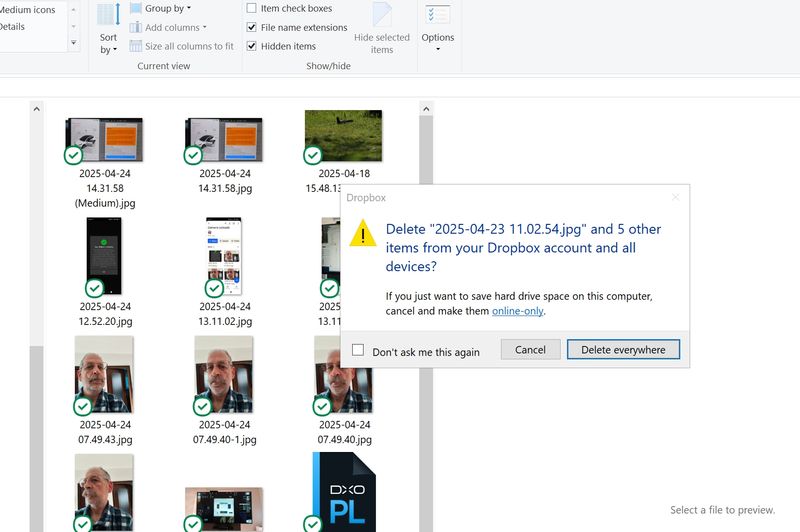Click navigation pane scroll up arrow

pos(36,109)
